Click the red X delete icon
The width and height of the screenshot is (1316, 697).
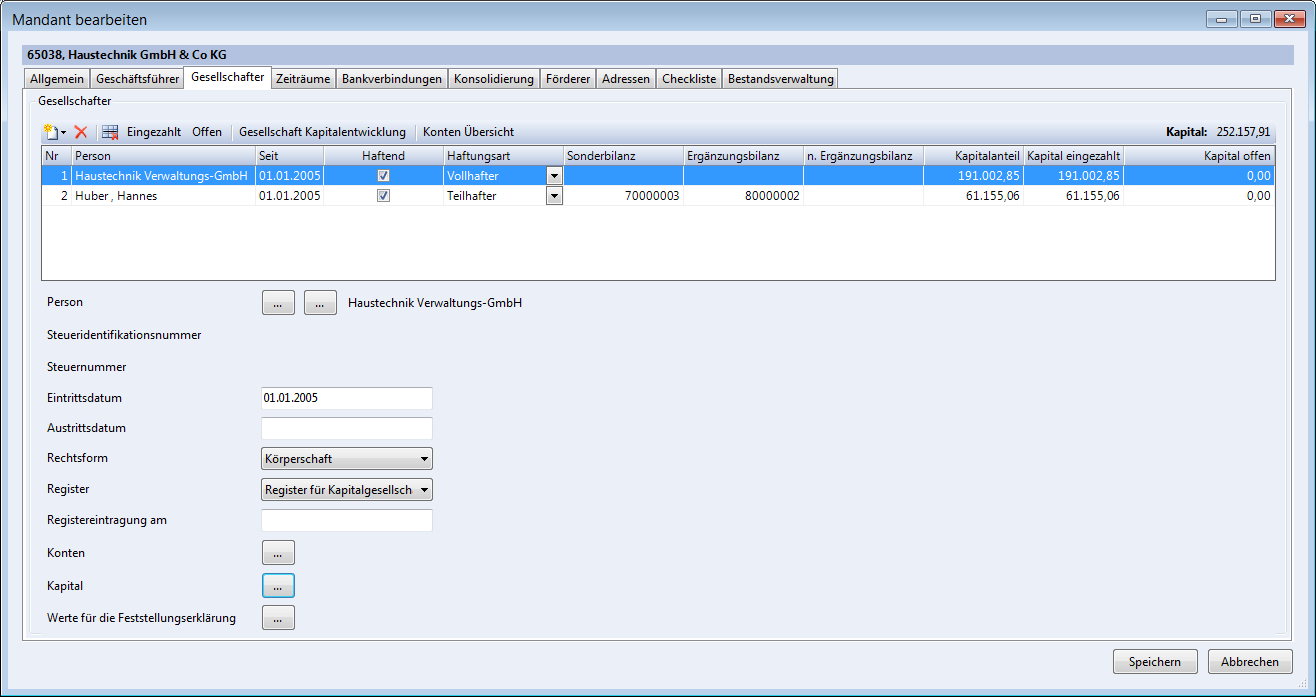coord(81,132)
